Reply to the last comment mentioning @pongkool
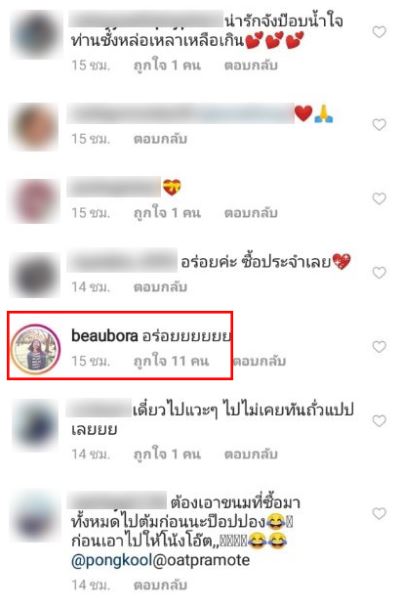This screenshot has width=401, height=606. pyautogui.click(x=160, y=585)
